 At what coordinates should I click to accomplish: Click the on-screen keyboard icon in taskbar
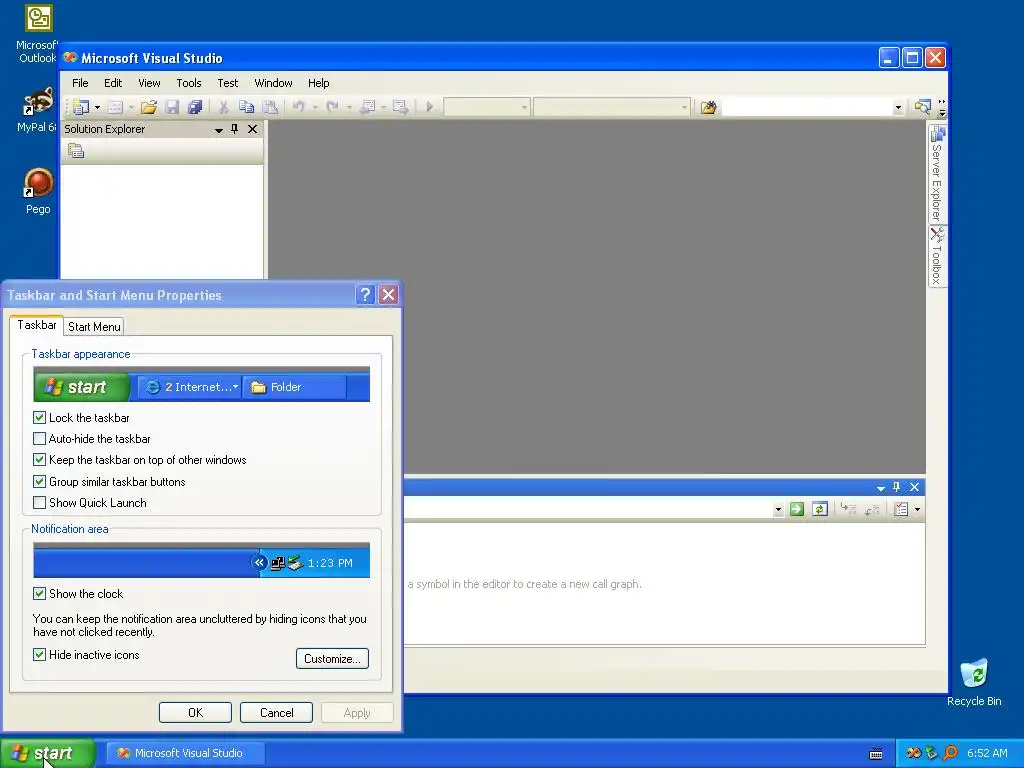876,754
